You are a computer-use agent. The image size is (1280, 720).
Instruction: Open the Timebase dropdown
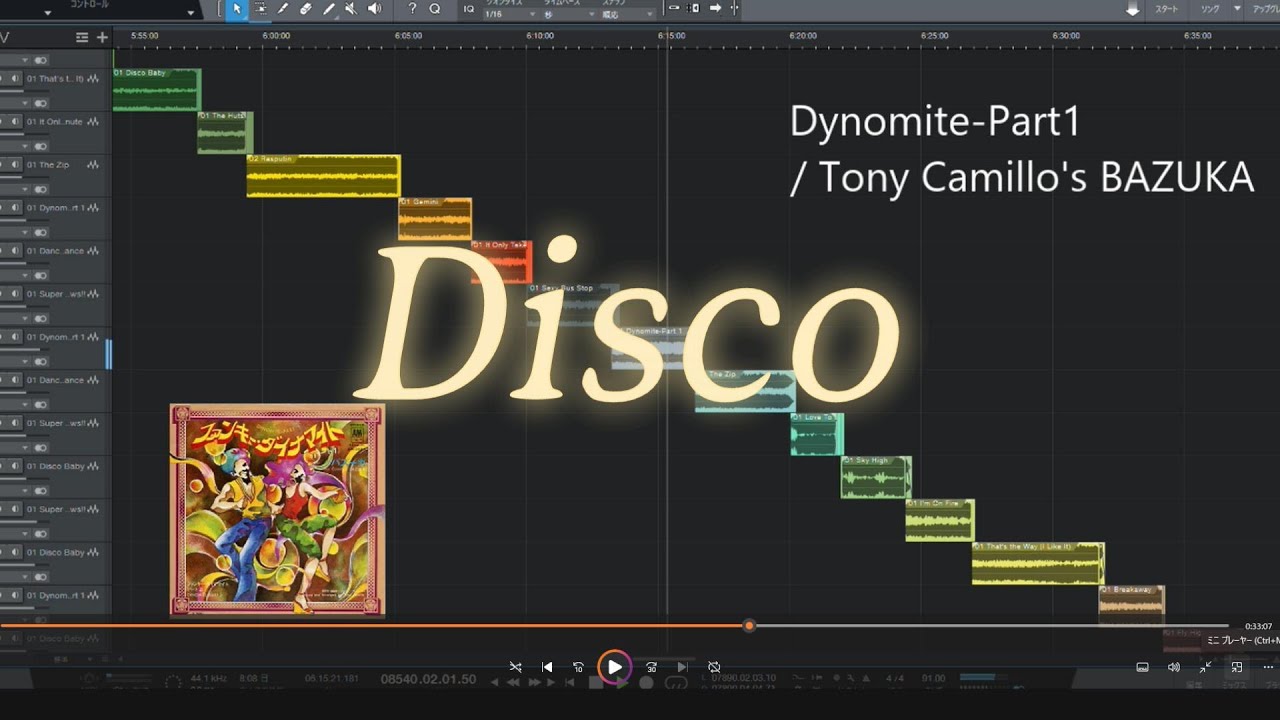pos(569,14)
